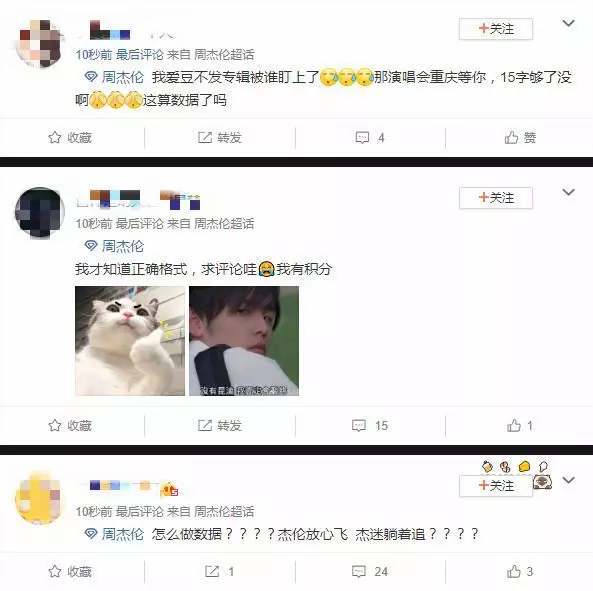Click the 转发 icon on the cat photo post

tap(205, 425)
